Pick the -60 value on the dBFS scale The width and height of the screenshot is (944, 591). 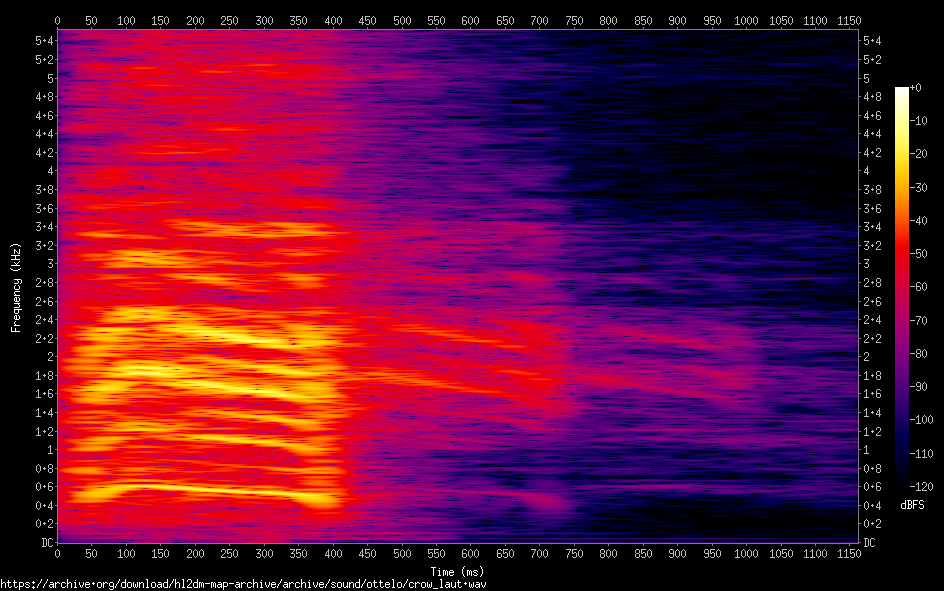pos(923,289)
